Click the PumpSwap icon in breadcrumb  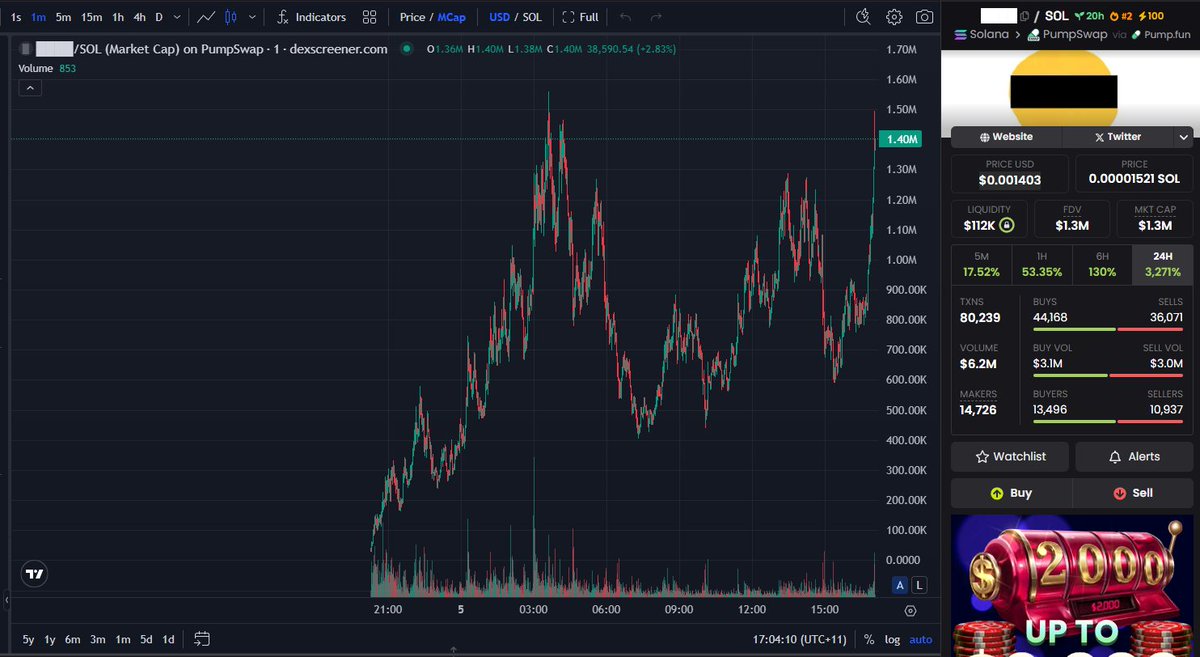tap(1034, 34)
